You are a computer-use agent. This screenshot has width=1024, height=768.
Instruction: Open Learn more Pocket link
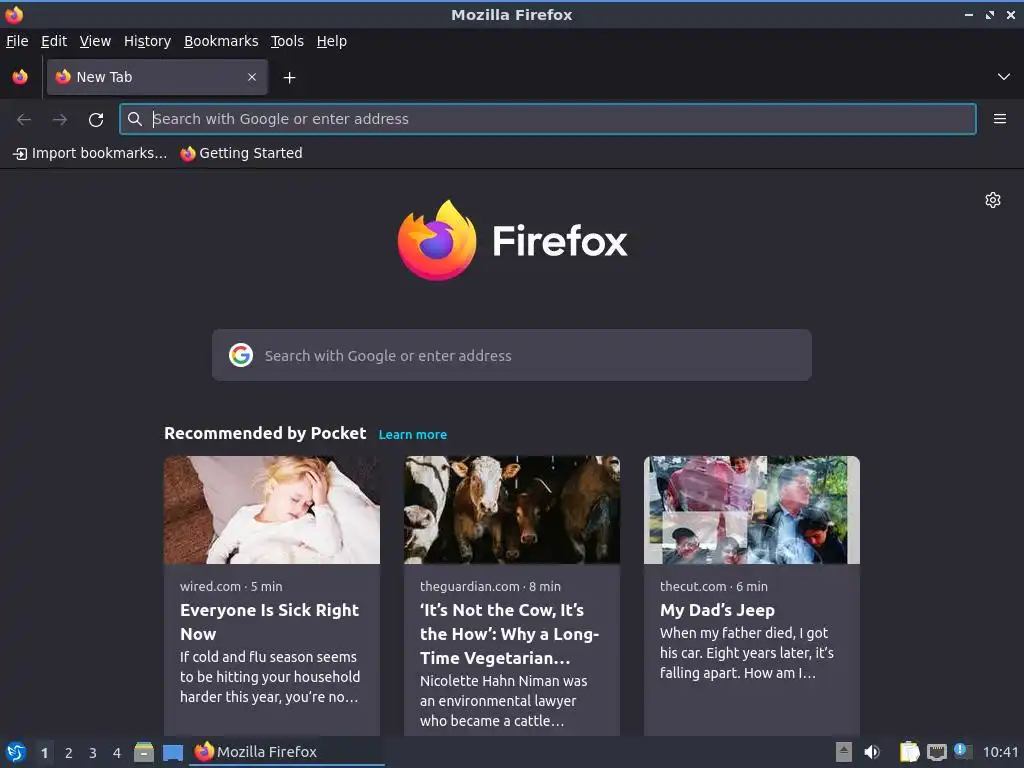(x=413, y=434)
